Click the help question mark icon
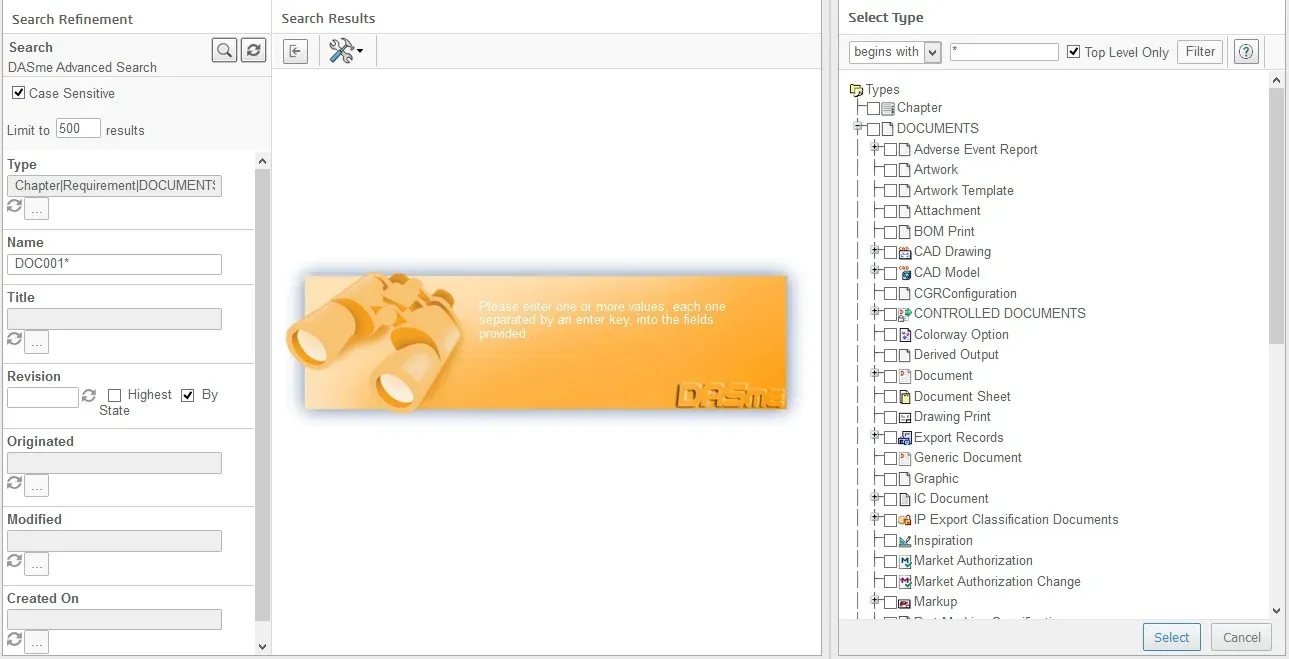This screenshot has height=659, width=1289. [1246, 52]
